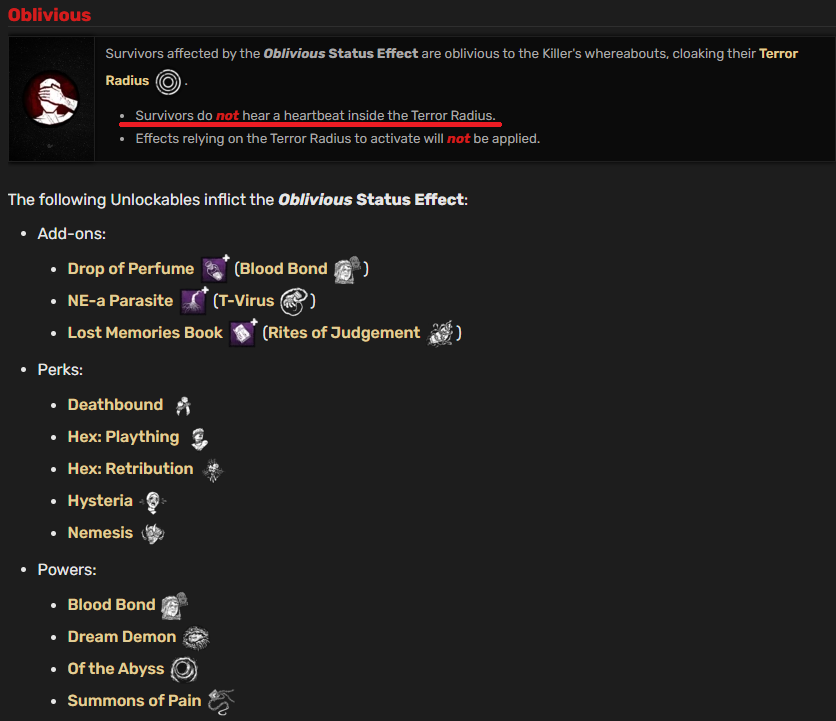
Task: Click the T-Virus power icon
Action: point(294,301)
